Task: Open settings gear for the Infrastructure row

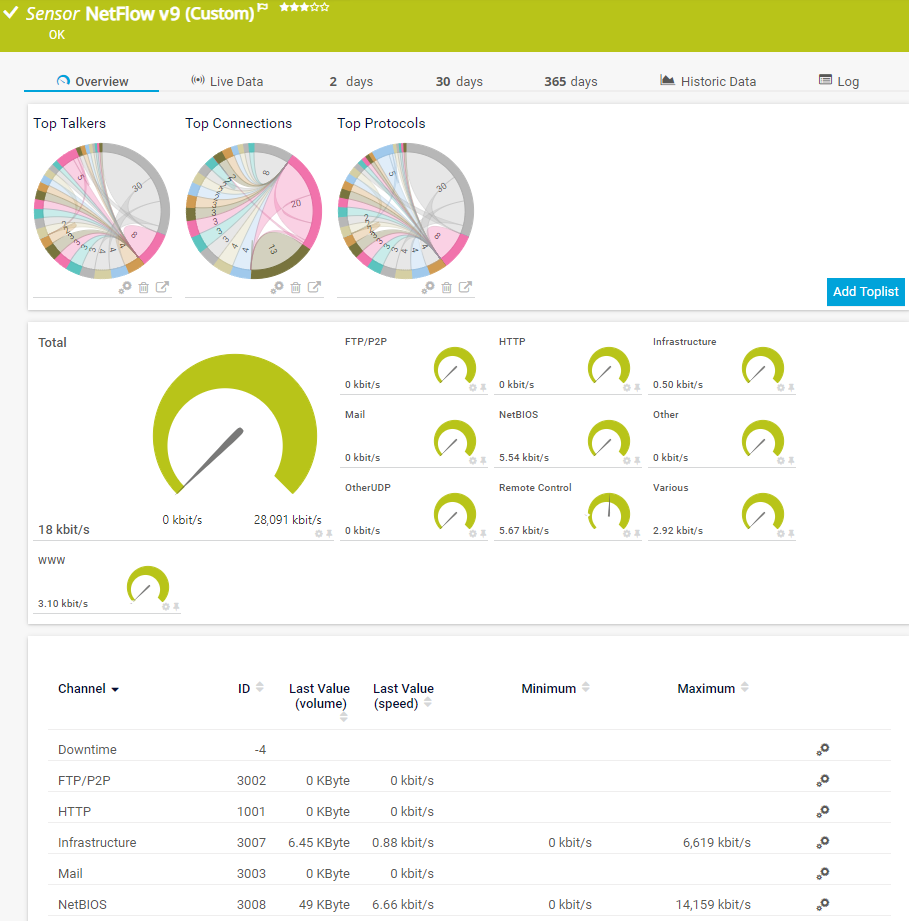Action: 822,842
